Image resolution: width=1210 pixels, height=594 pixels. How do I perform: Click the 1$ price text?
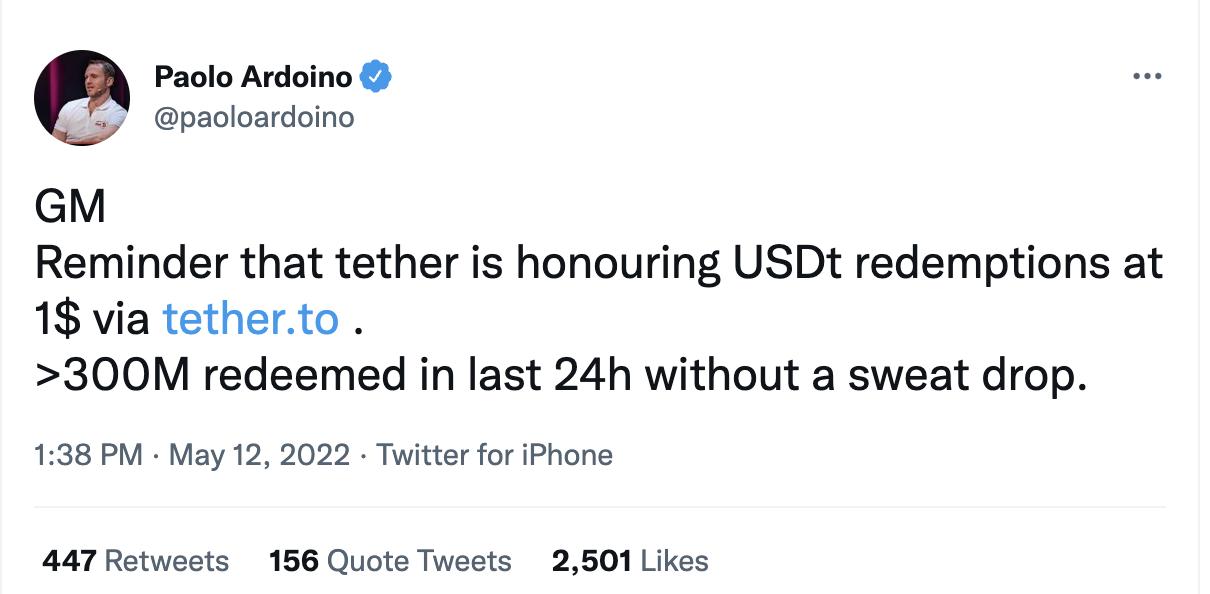tap(62, 319)
